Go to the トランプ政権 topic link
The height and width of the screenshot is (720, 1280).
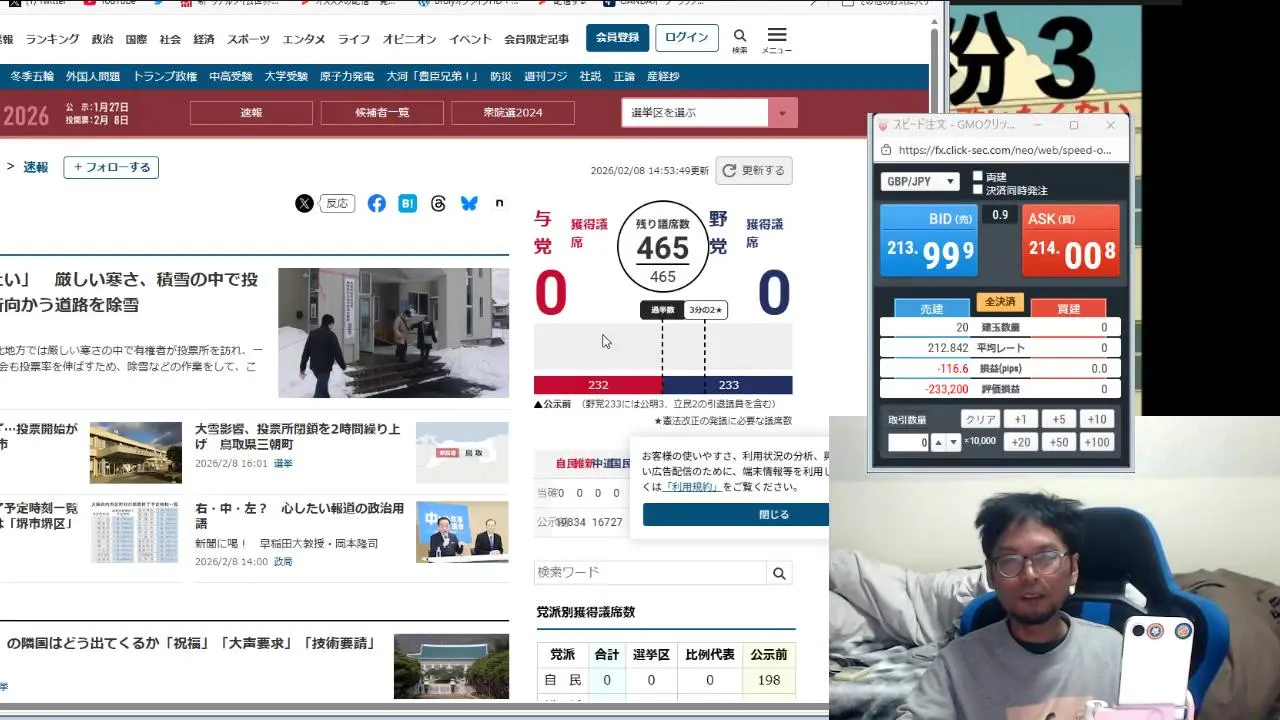165,76
